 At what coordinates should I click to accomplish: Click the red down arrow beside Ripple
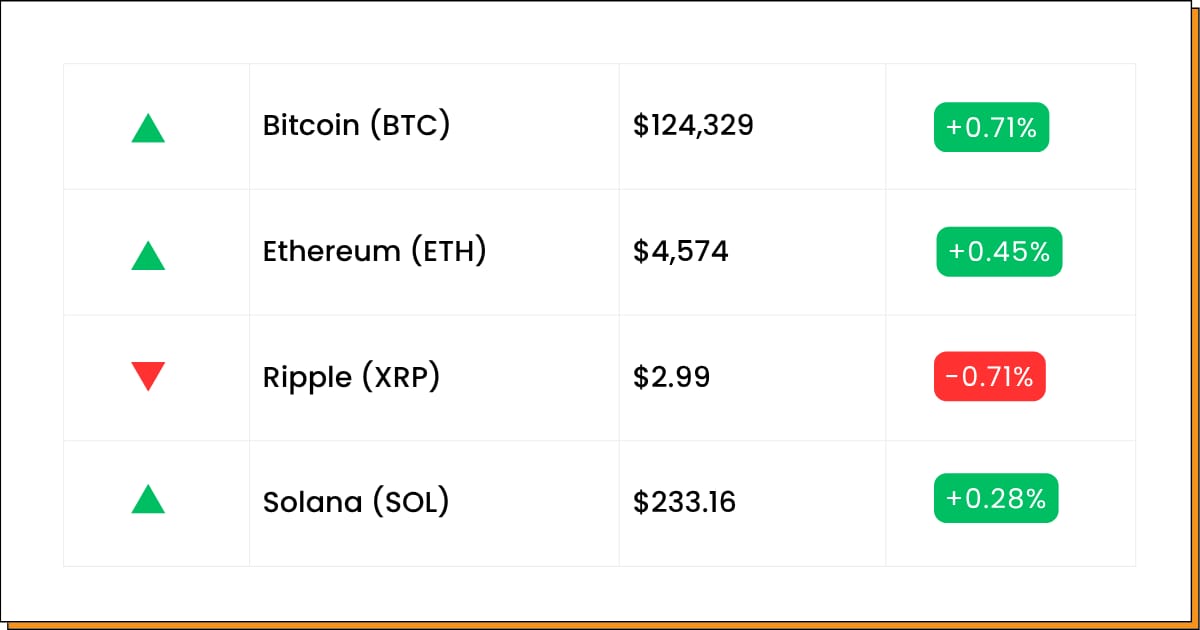point(148,376)
